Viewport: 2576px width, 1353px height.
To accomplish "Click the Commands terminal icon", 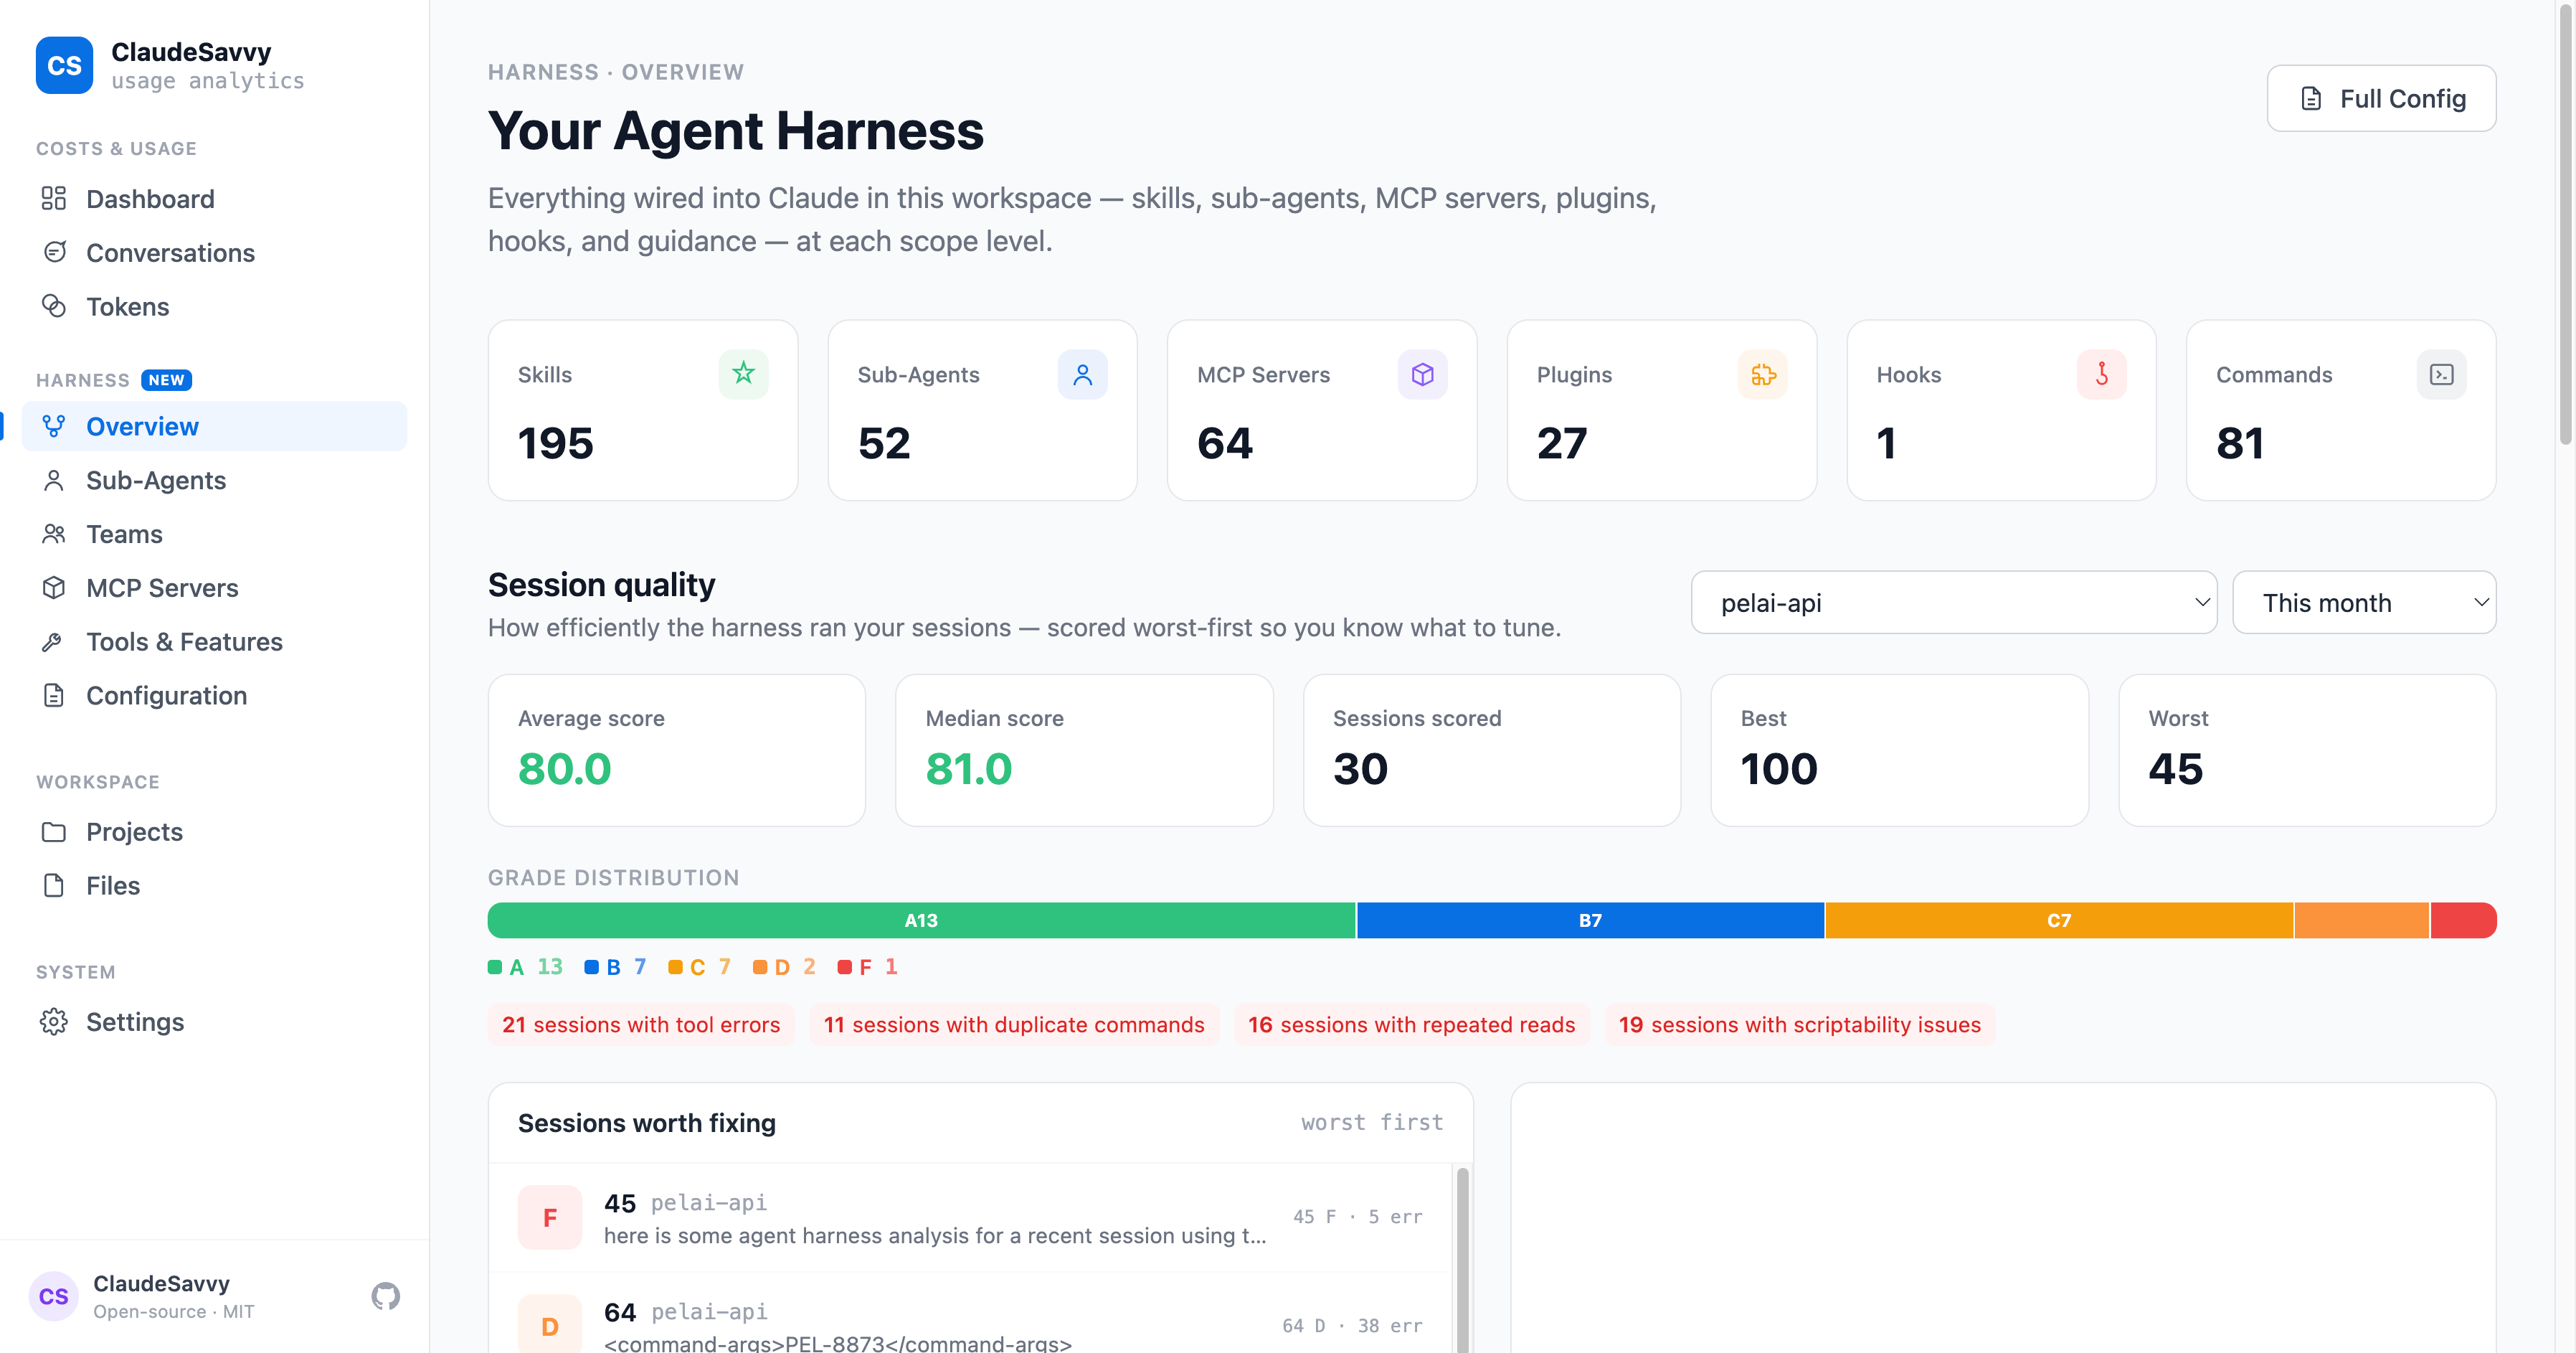I will 2441,374.
